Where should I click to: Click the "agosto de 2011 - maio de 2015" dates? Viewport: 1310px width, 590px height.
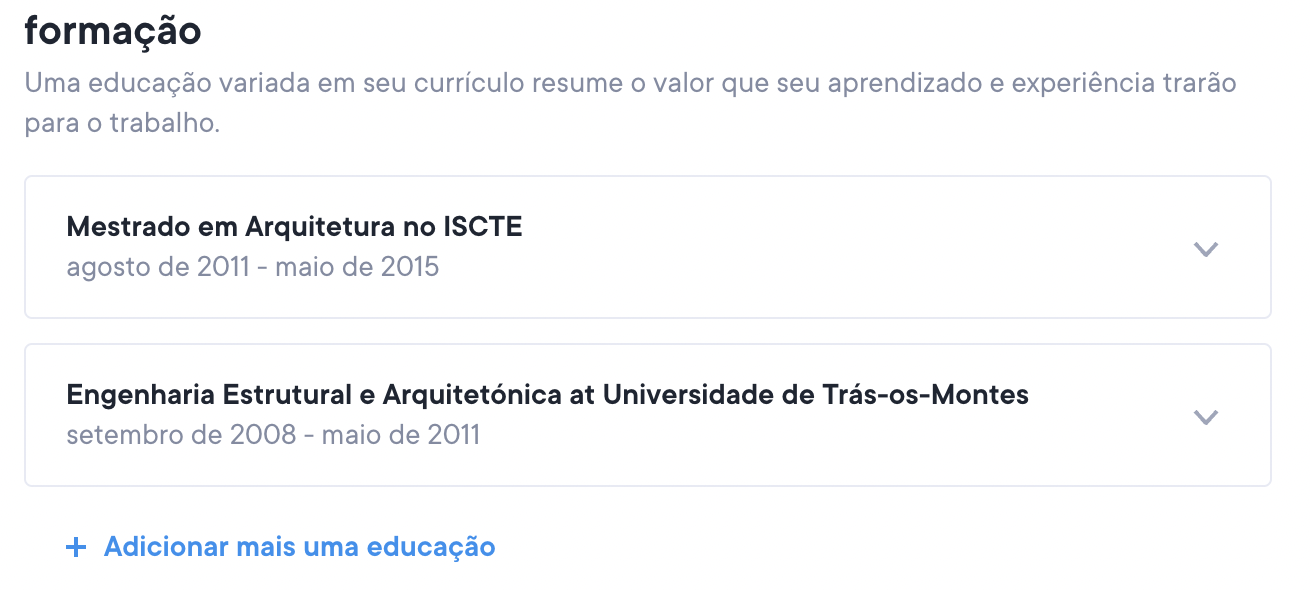252,267
